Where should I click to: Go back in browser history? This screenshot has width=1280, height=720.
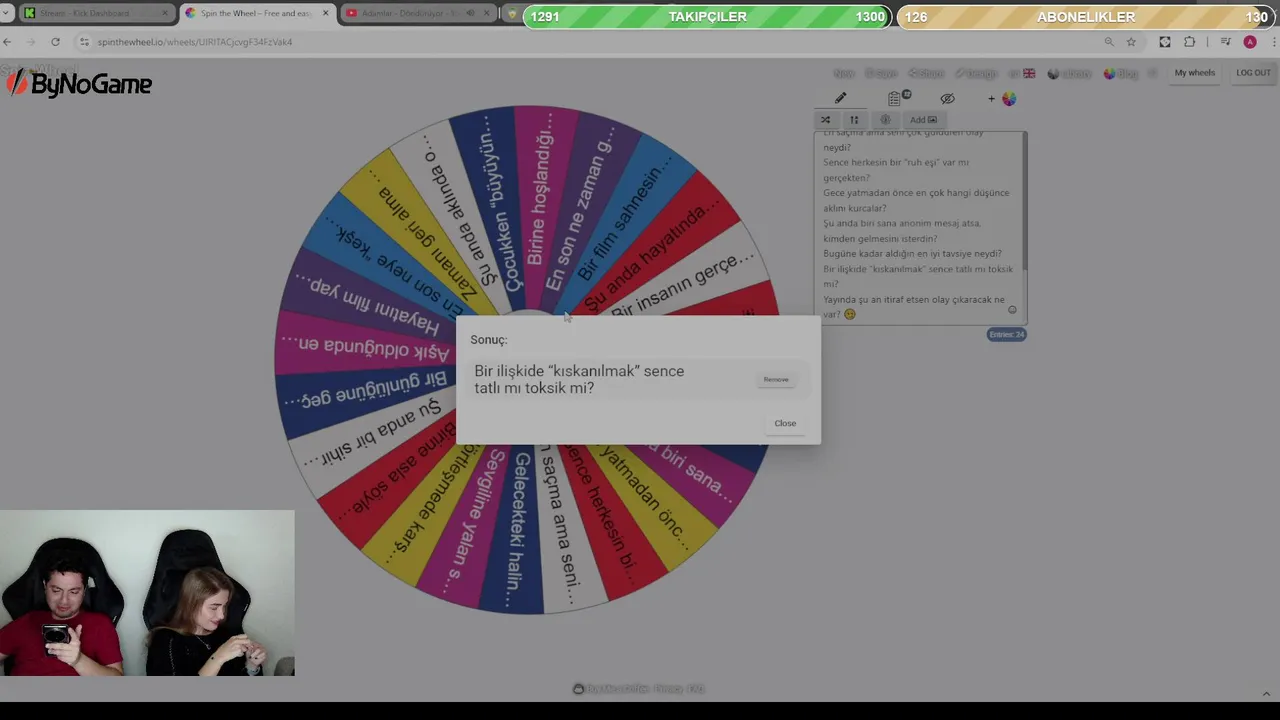coord(7,42)
